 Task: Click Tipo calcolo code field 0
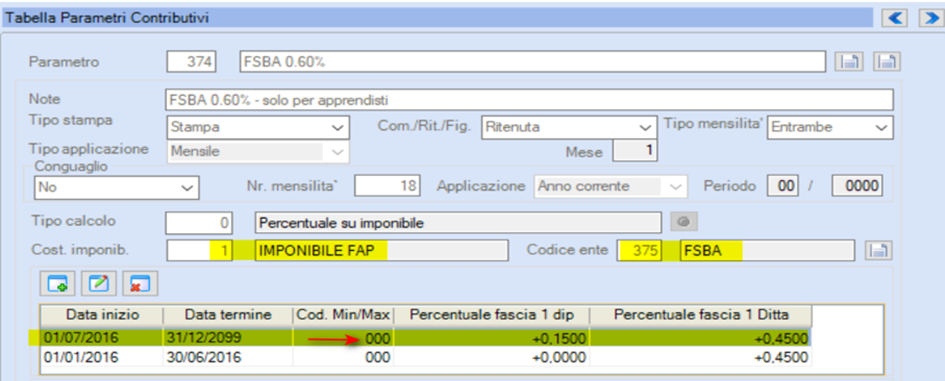click(x=199, y=223)
